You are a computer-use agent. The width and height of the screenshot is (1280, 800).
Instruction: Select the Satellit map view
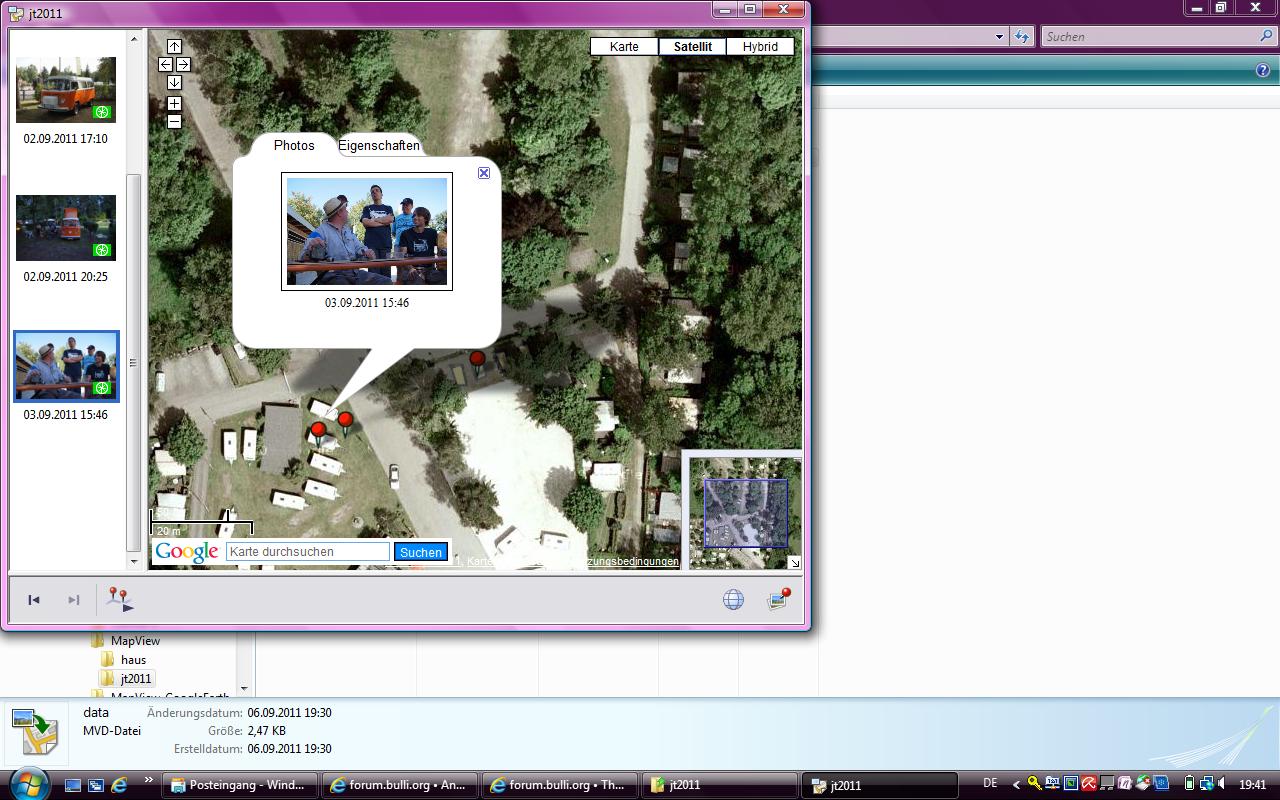coord(692,47)
